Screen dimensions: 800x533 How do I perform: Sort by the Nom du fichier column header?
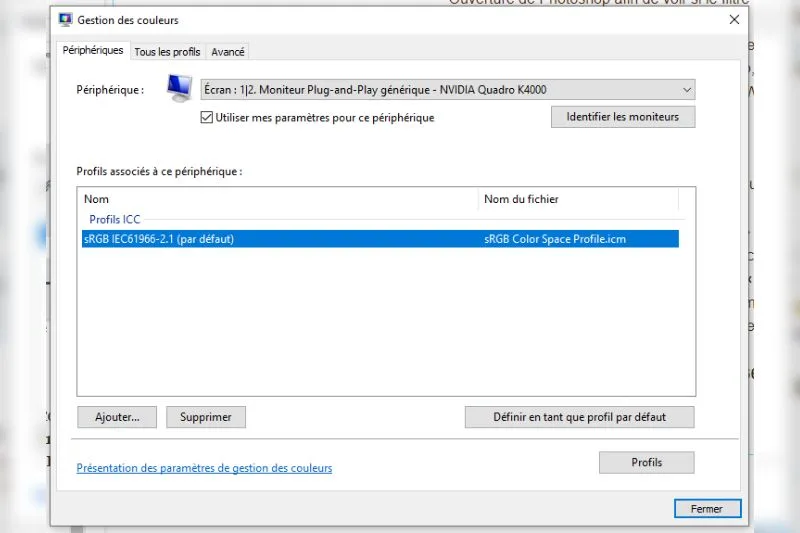coord(578,199)
